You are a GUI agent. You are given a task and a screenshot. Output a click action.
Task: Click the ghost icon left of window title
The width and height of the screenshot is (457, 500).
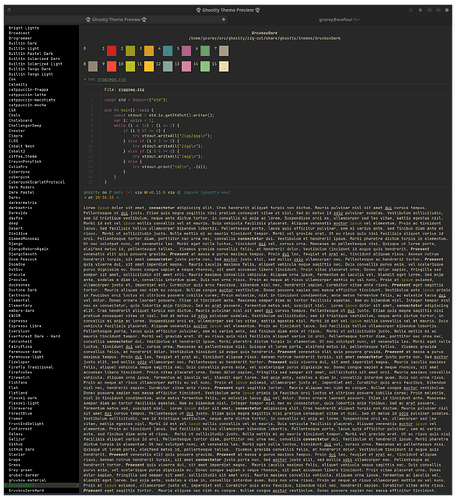(x=198, y=10)
